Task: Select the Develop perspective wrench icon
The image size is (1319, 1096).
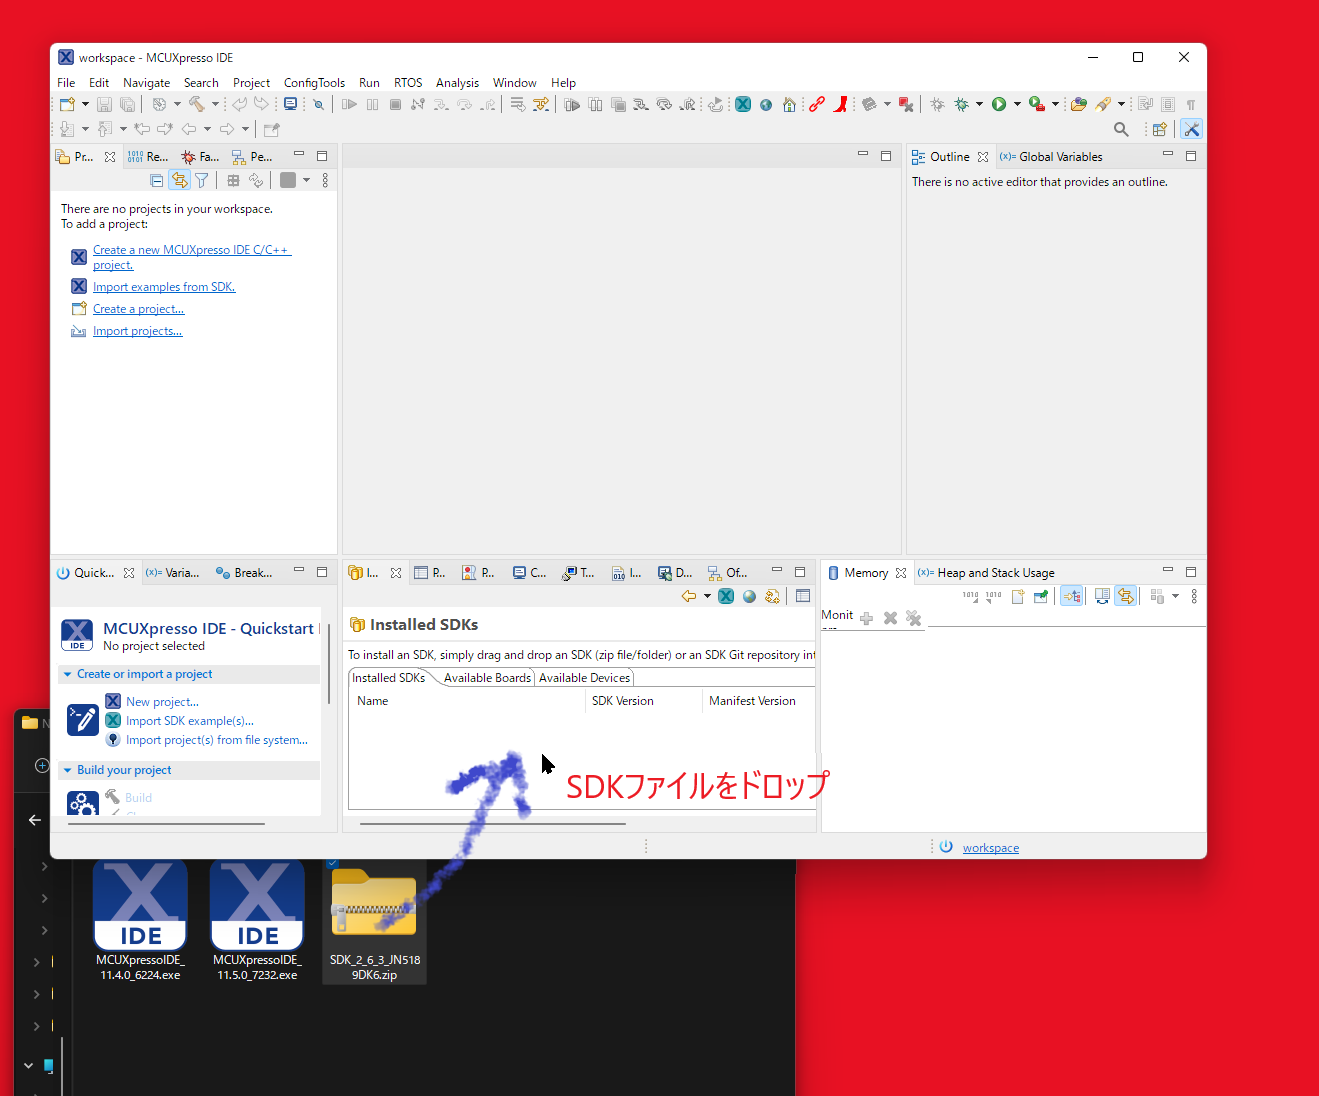Action: click(1191, 129)
